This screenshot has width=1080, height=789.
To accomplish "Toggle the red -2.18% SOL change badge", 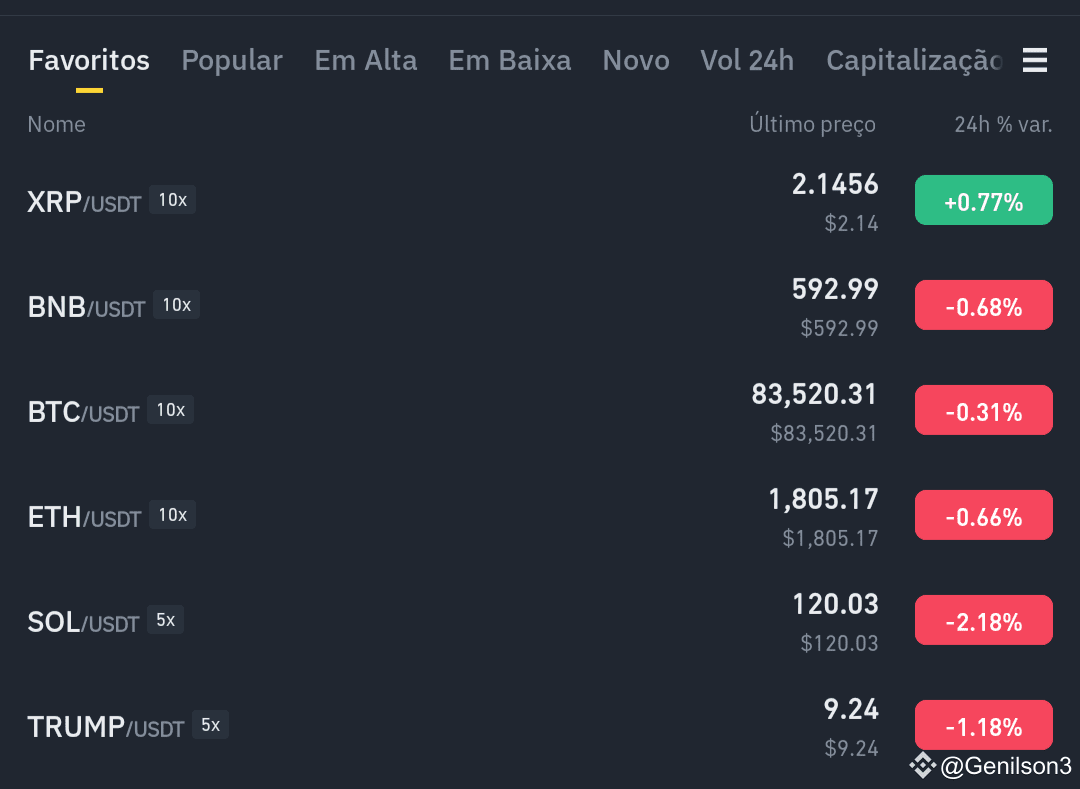I will click(984, 620).
